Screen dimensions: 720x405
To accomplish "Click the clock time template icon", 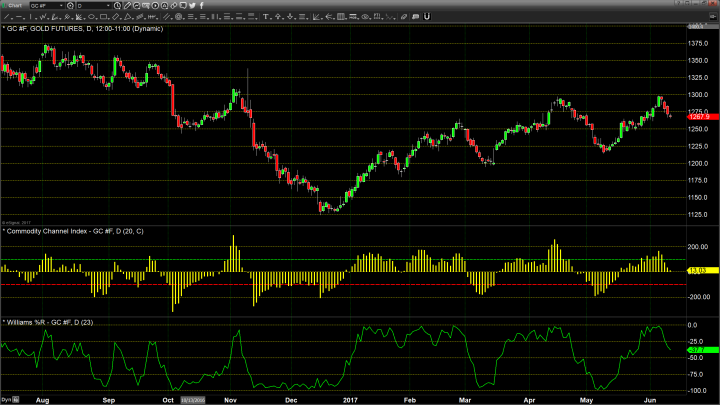I will click(x=117, y=6).
